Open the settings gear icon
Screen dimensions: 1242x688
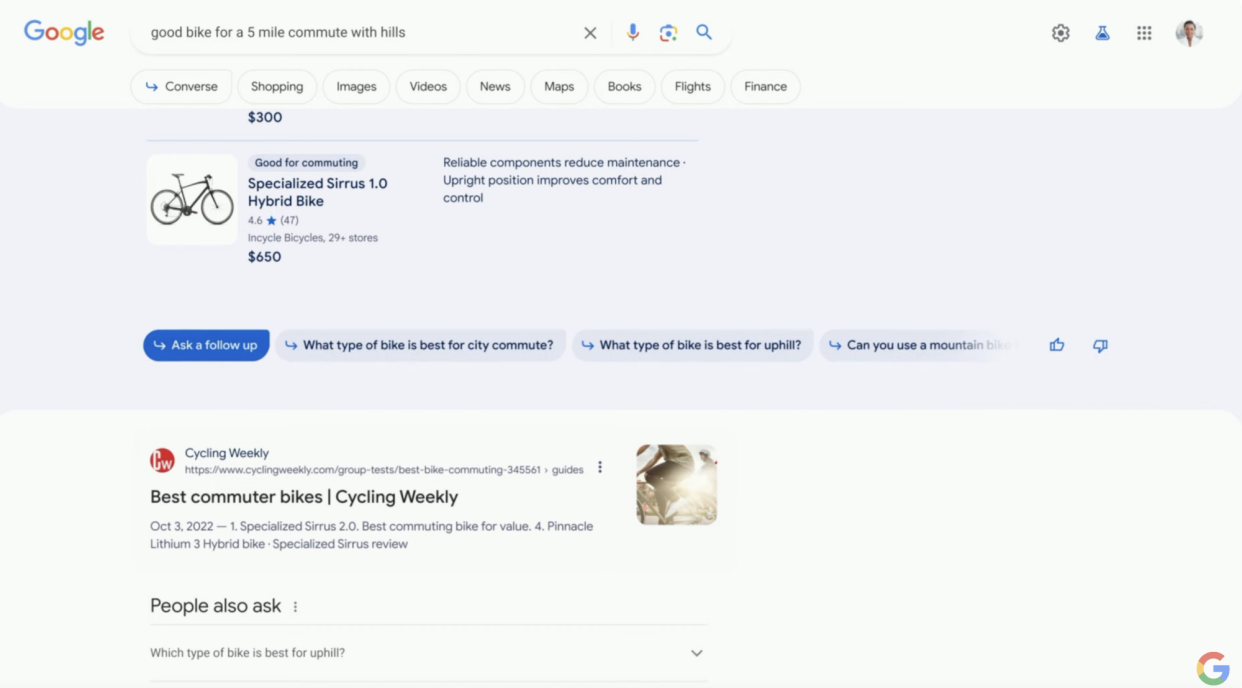point(1061,33)
